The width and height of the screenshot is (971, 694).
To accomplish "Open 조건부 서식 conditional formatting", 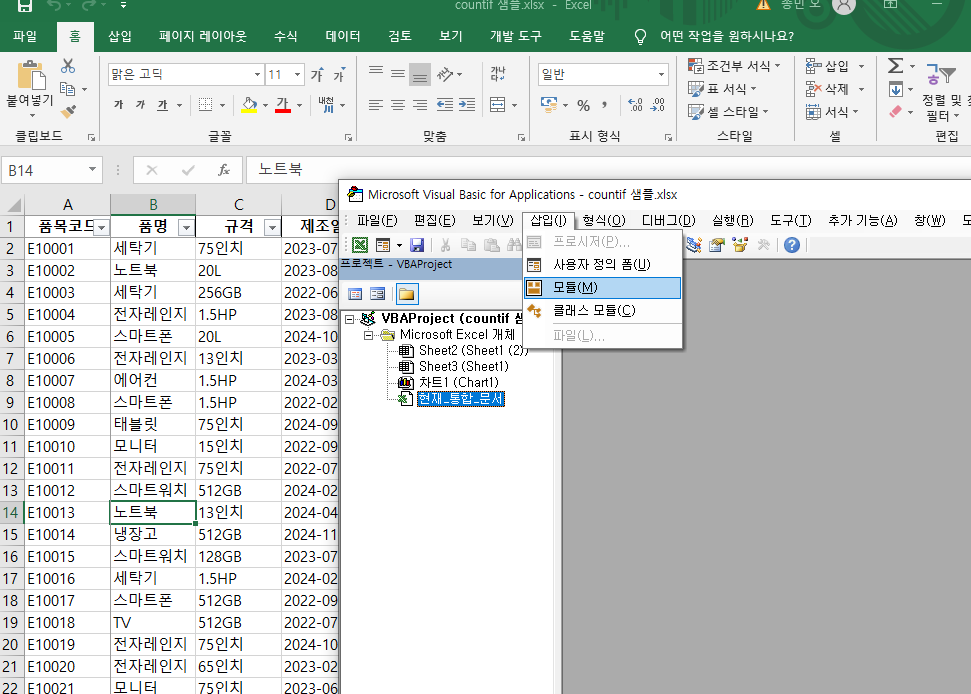I will pos(734,66).
